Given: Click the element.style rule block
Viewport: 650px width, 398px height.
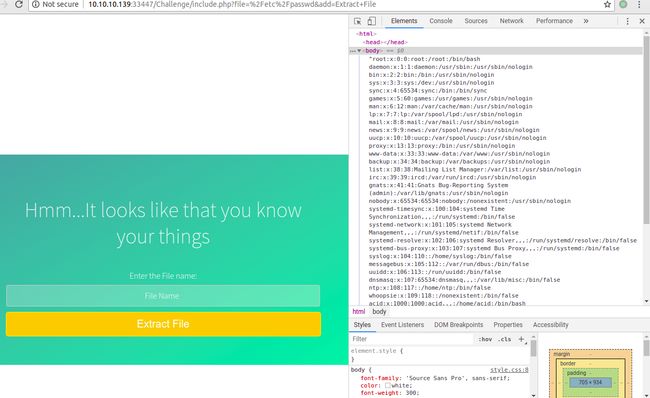Looking at the screenshot, I should (x=439, y=355).
